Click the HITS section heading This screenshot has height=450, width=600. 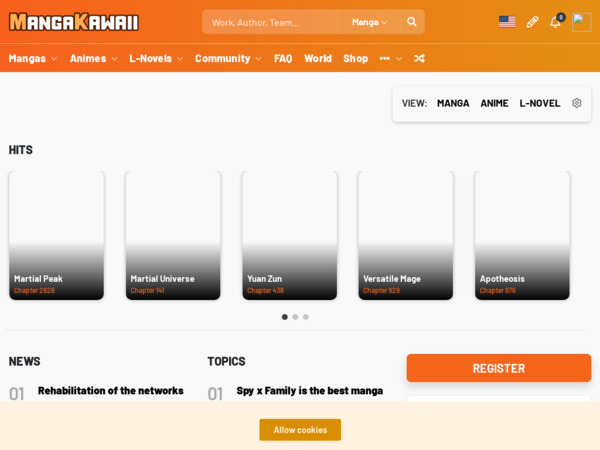point(21,150)
